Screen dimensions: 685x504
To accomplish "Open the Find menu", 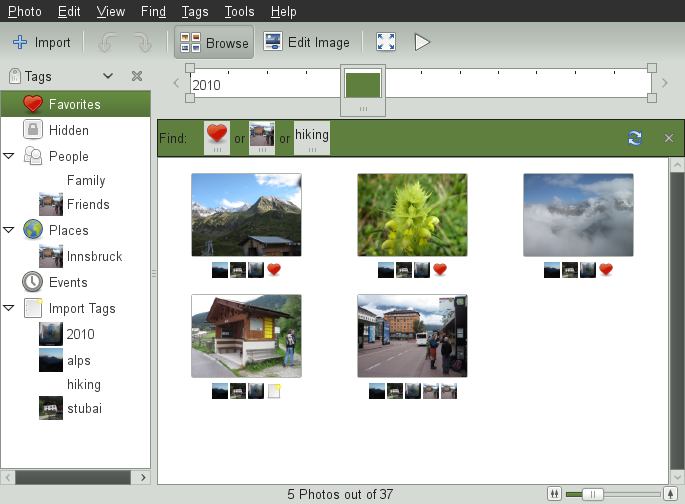I will [x=153, y=12].
